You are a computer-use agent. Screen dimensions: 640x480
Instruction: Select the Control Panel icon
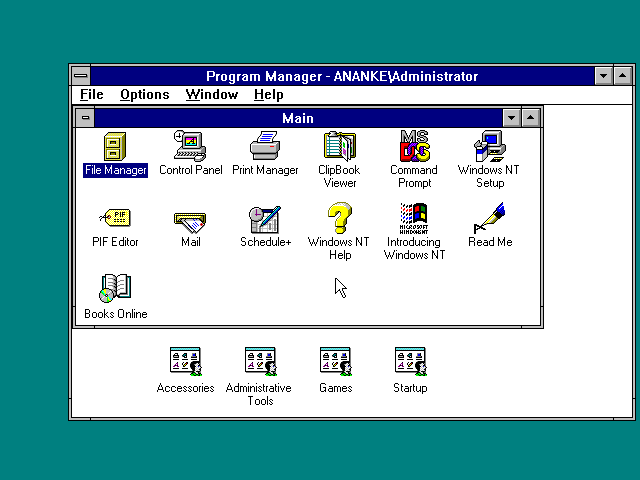coord(190,147)
